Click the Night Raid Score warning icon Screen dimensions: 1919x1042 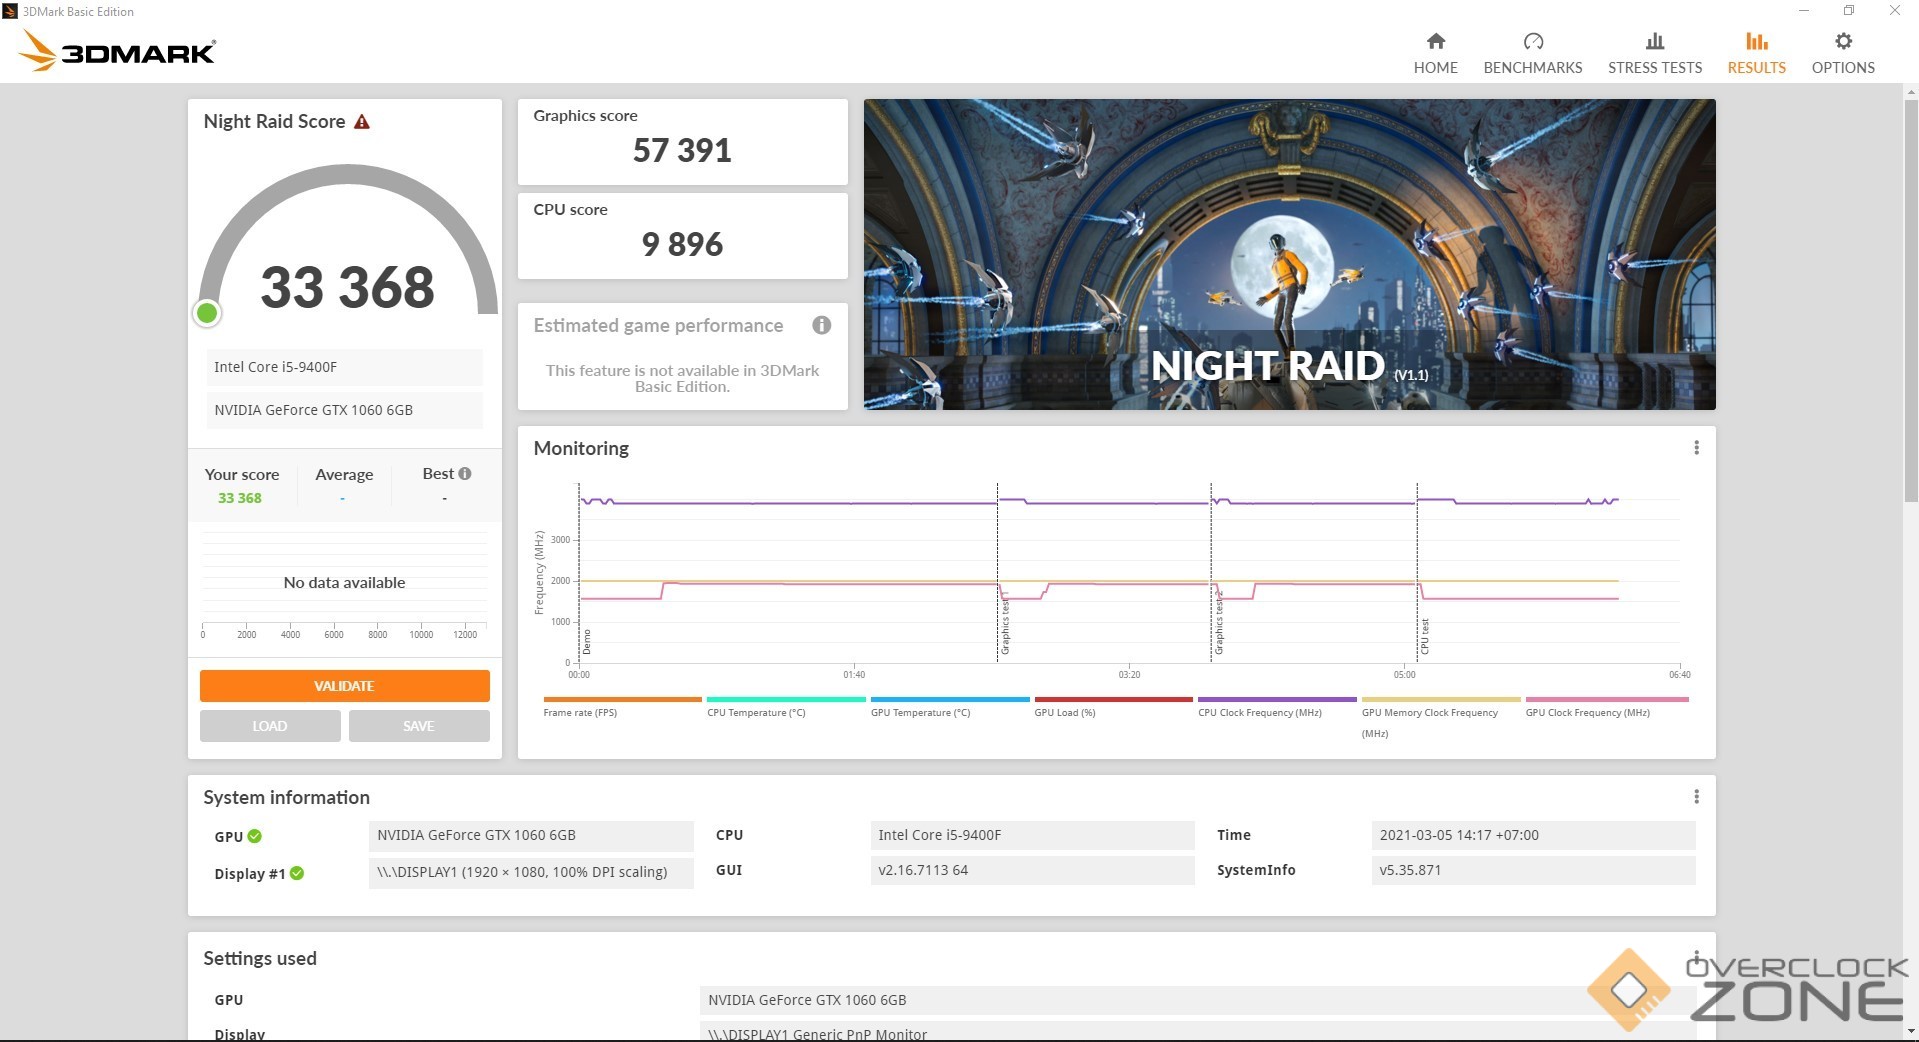[x=362, y=122]
